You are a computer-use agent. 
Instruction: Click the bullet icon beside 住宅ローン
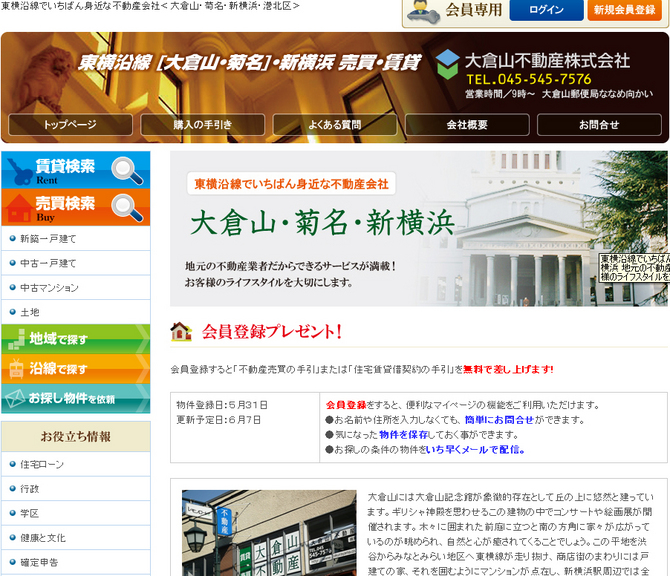tap(12, 464)
